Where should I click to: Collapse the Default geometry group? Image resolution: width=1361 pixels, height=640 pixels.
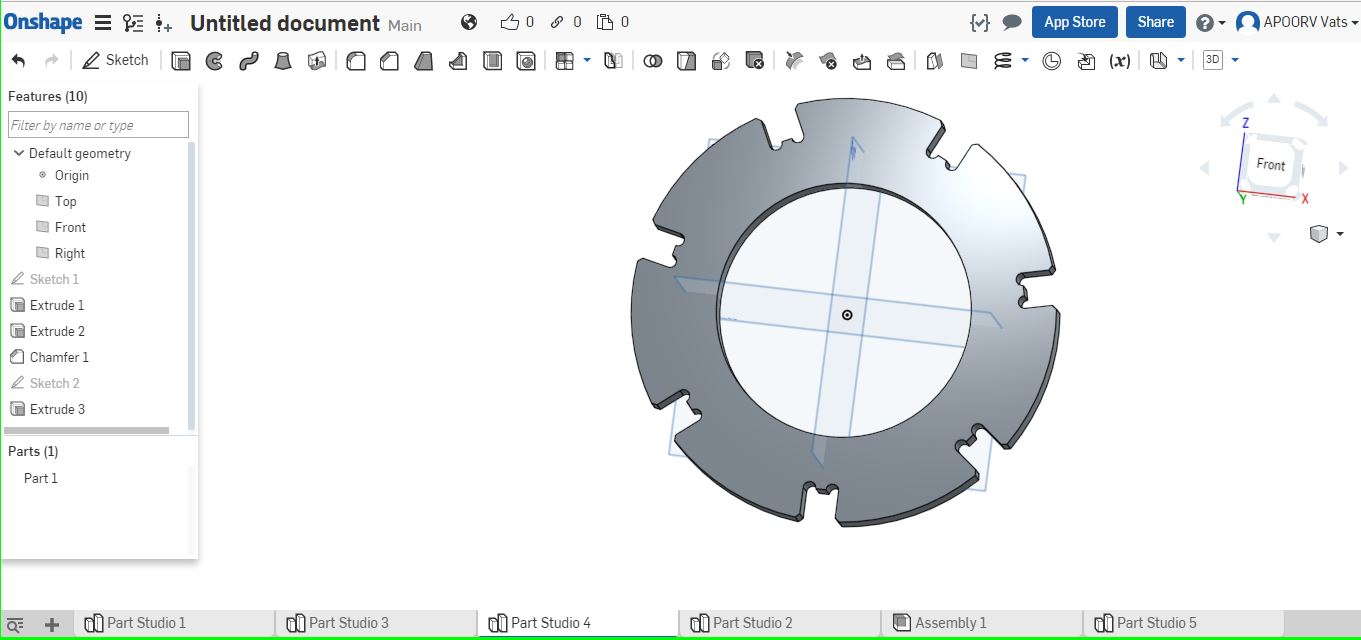point(19,153)
